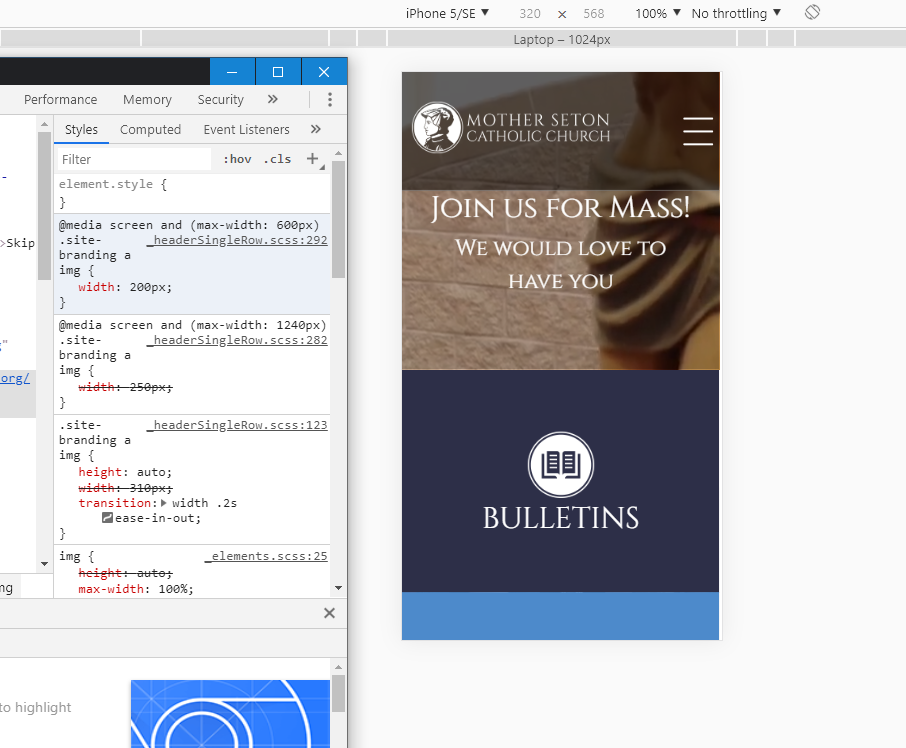Image resolution: width=906 pixels, height=748 pixels.
Task: Open the ease-in-out bezier curve editor
Action: 108,518
